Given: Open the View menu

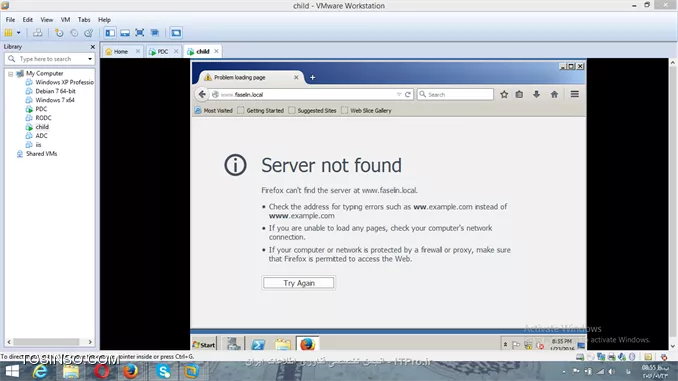Looking at the screenshot, I should click(x=47, y=19).
